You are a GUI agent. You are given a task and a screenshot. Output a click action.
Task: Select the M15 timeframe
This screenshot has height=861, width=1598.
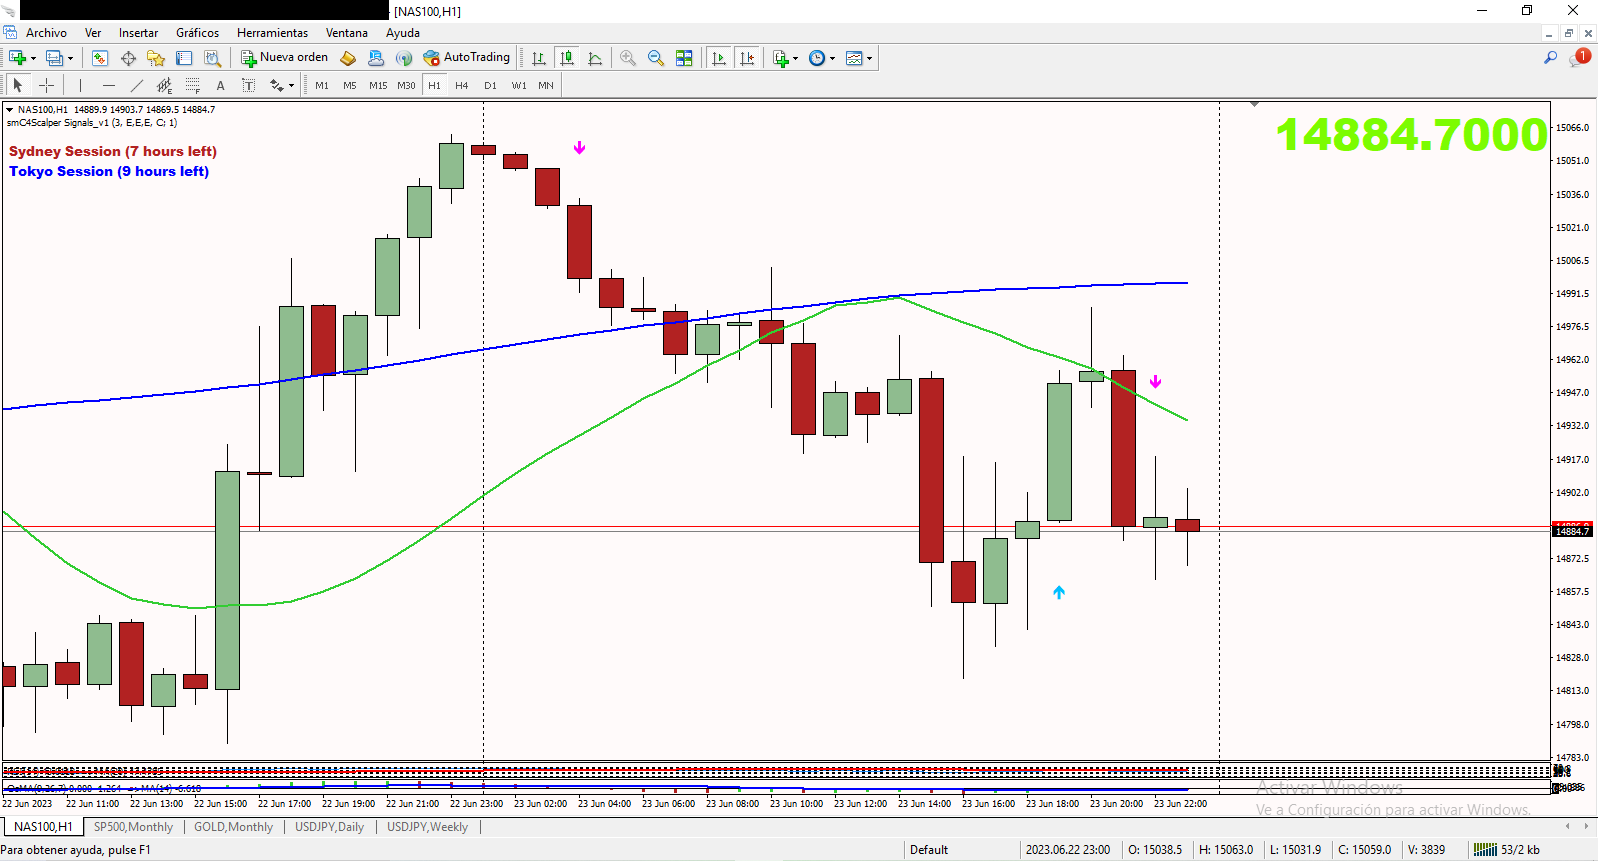378,85
